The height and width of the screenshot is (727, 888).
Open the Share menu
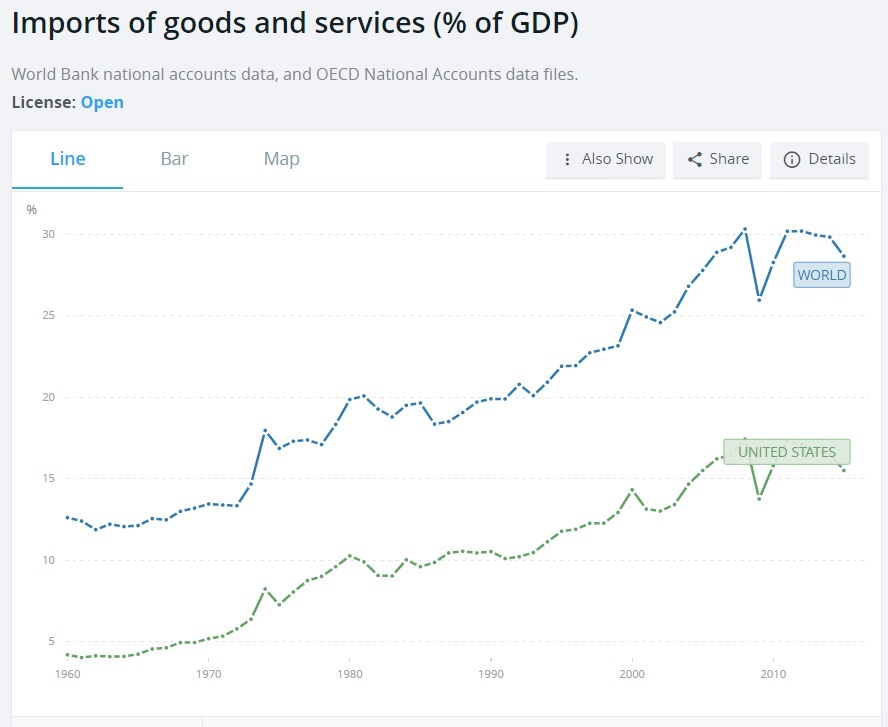[717, 159]
